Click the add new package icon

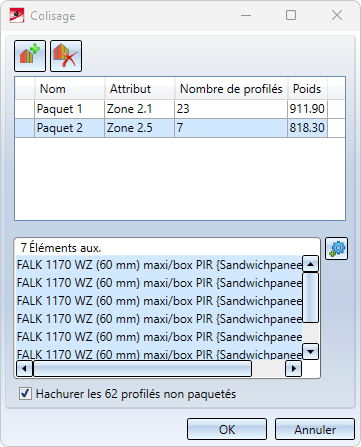tap(30, 56)
